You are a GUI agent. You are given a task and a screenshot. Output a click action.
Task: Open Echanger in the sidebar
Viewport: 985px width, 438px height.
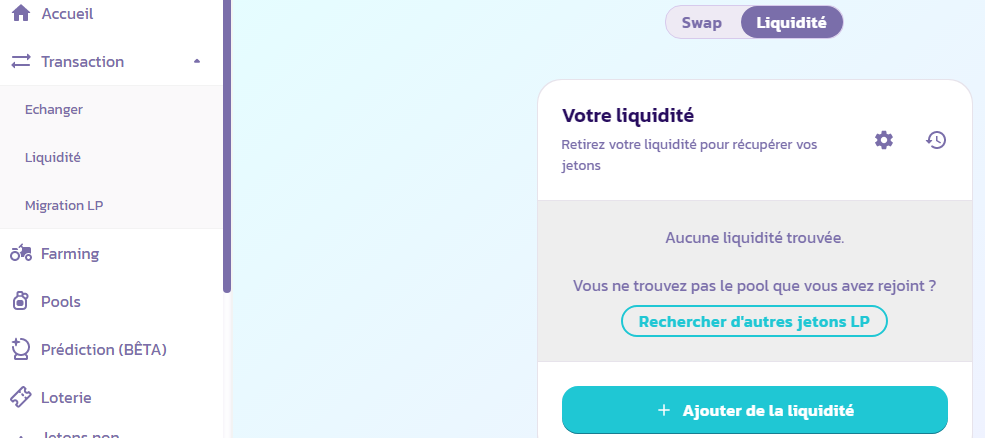click(x=54, y=110)
